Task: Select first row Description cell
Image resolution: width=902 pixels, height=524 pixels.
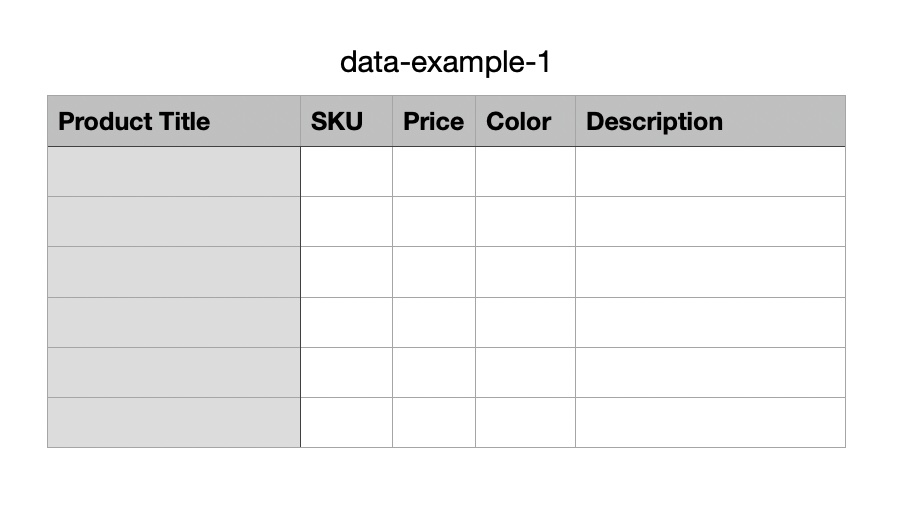Action: pyautogui.click(x=710, y=172)
